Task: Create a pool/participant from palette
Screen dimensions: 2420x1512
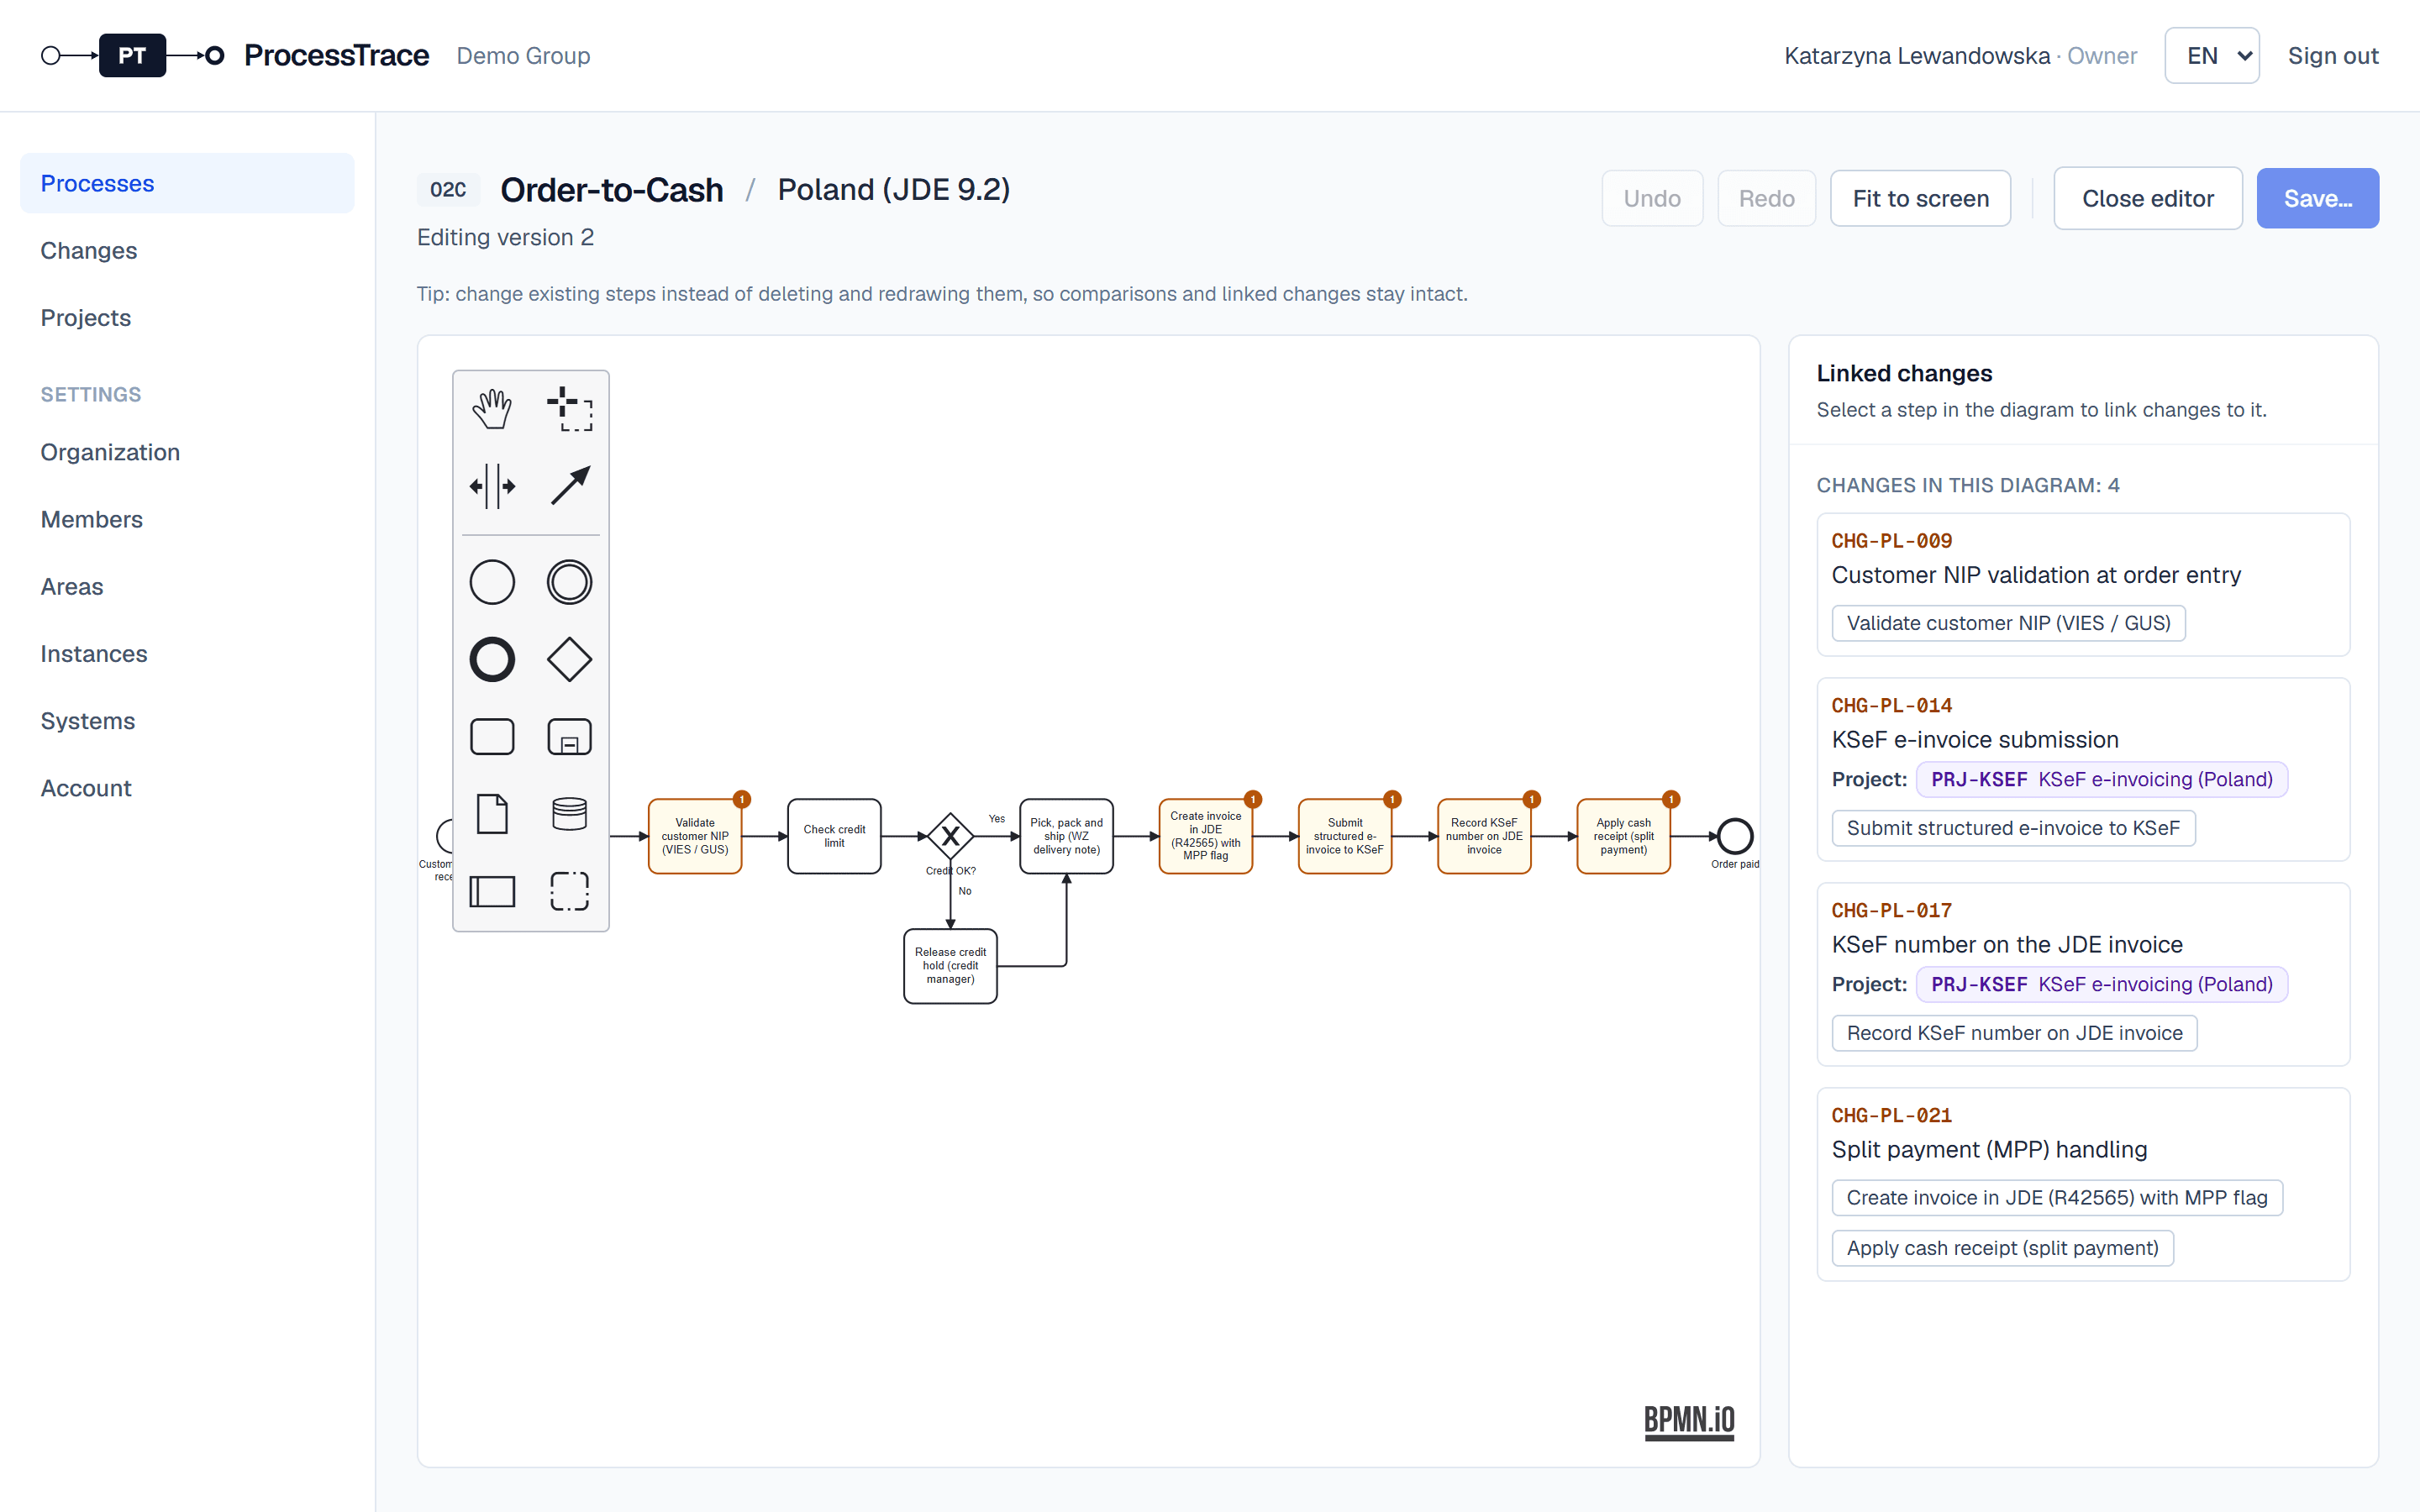Action: coord(492,891)
